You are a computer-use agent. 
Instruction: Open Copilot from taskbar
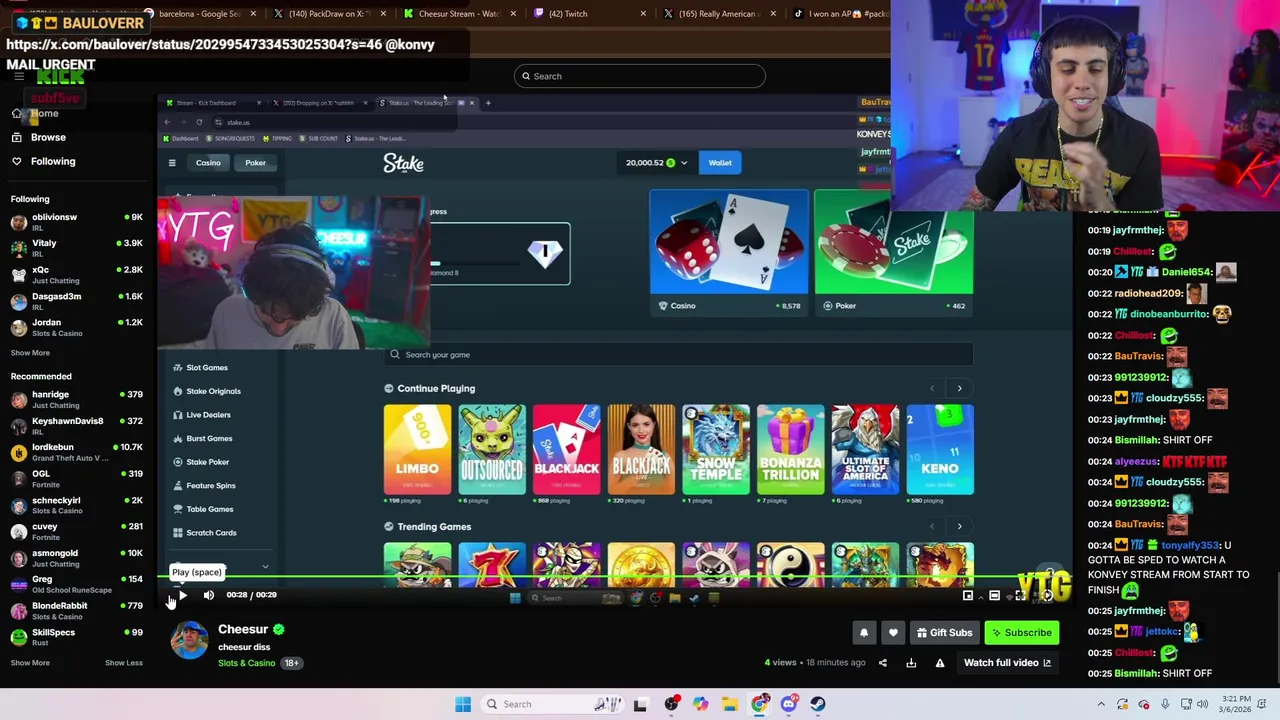[x=700, y=704]
